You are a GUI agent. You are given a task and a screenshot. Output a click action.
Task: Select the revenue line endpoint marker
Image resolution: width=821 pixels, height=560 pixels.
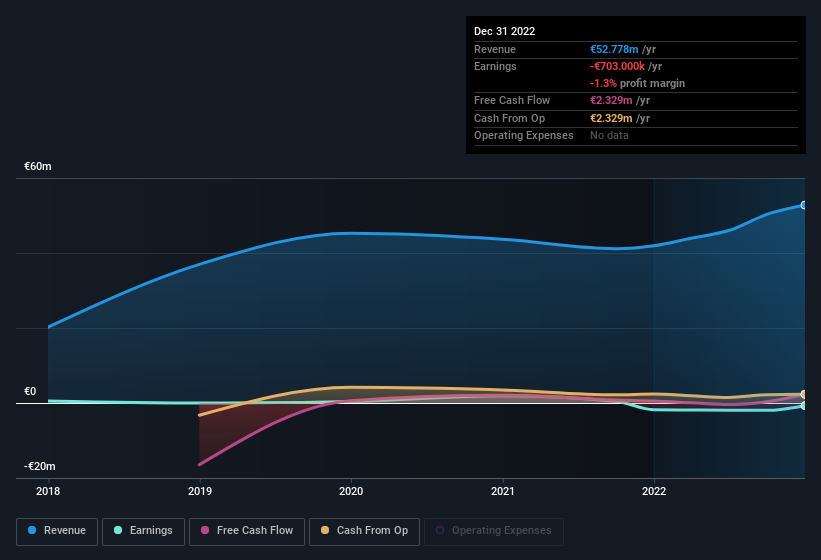tap(804, 205)
